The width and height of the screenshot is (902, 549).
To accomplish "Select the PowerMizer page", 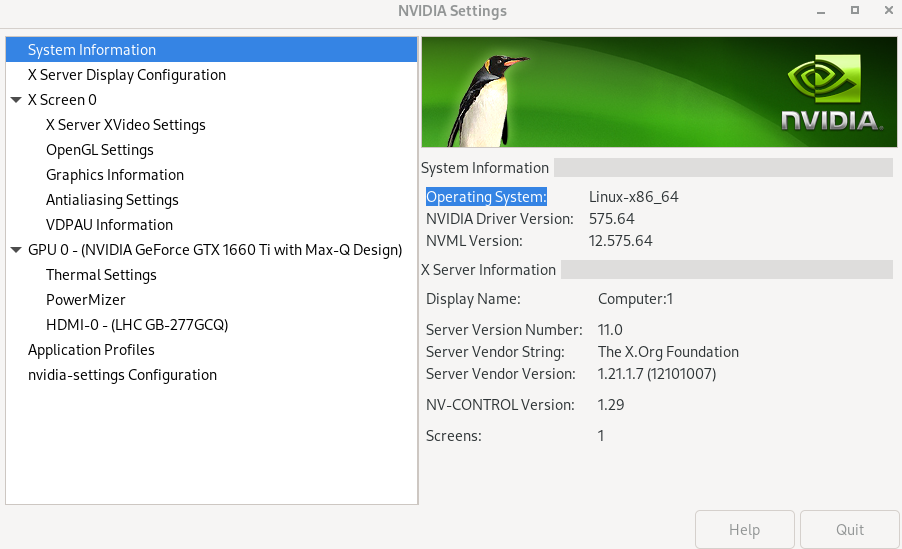I will [86, 300].
